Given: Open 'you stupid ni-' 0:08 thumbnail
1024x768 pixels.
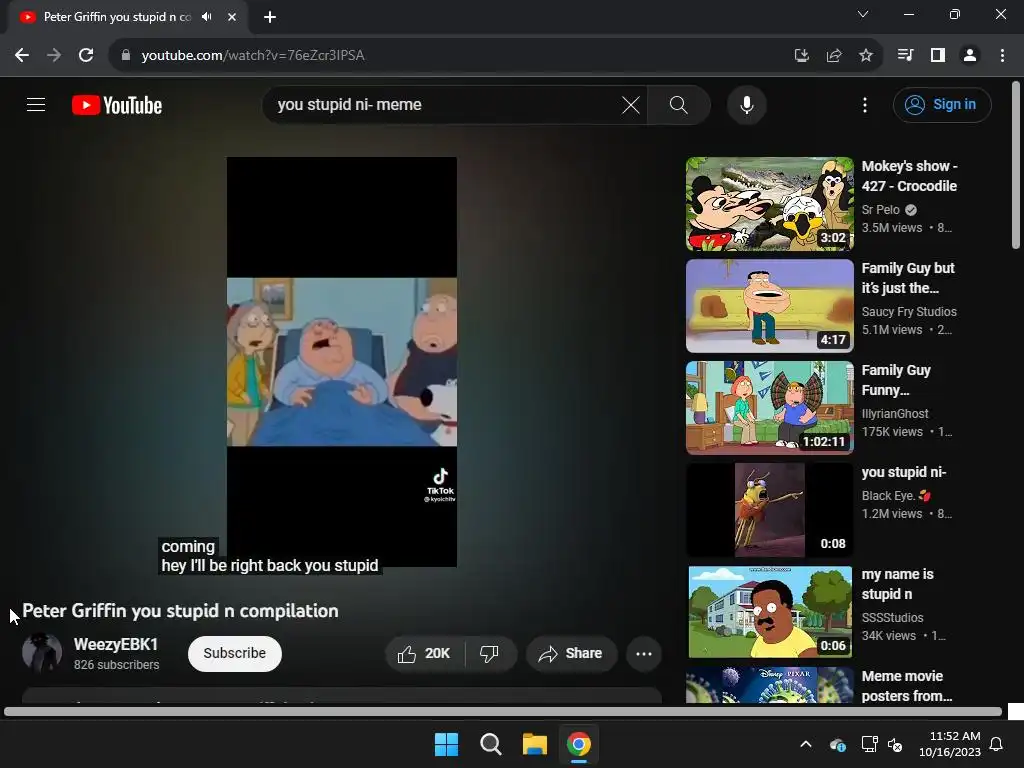Looking at the screenshot, I should tap(769, 510).
